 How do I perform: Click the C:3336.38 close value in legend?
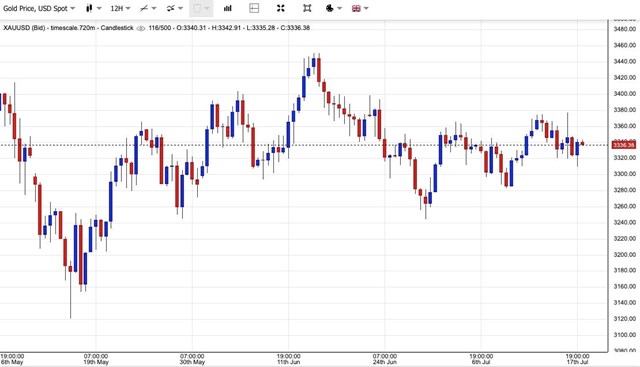pyautogui.click(x=295, y=28)
